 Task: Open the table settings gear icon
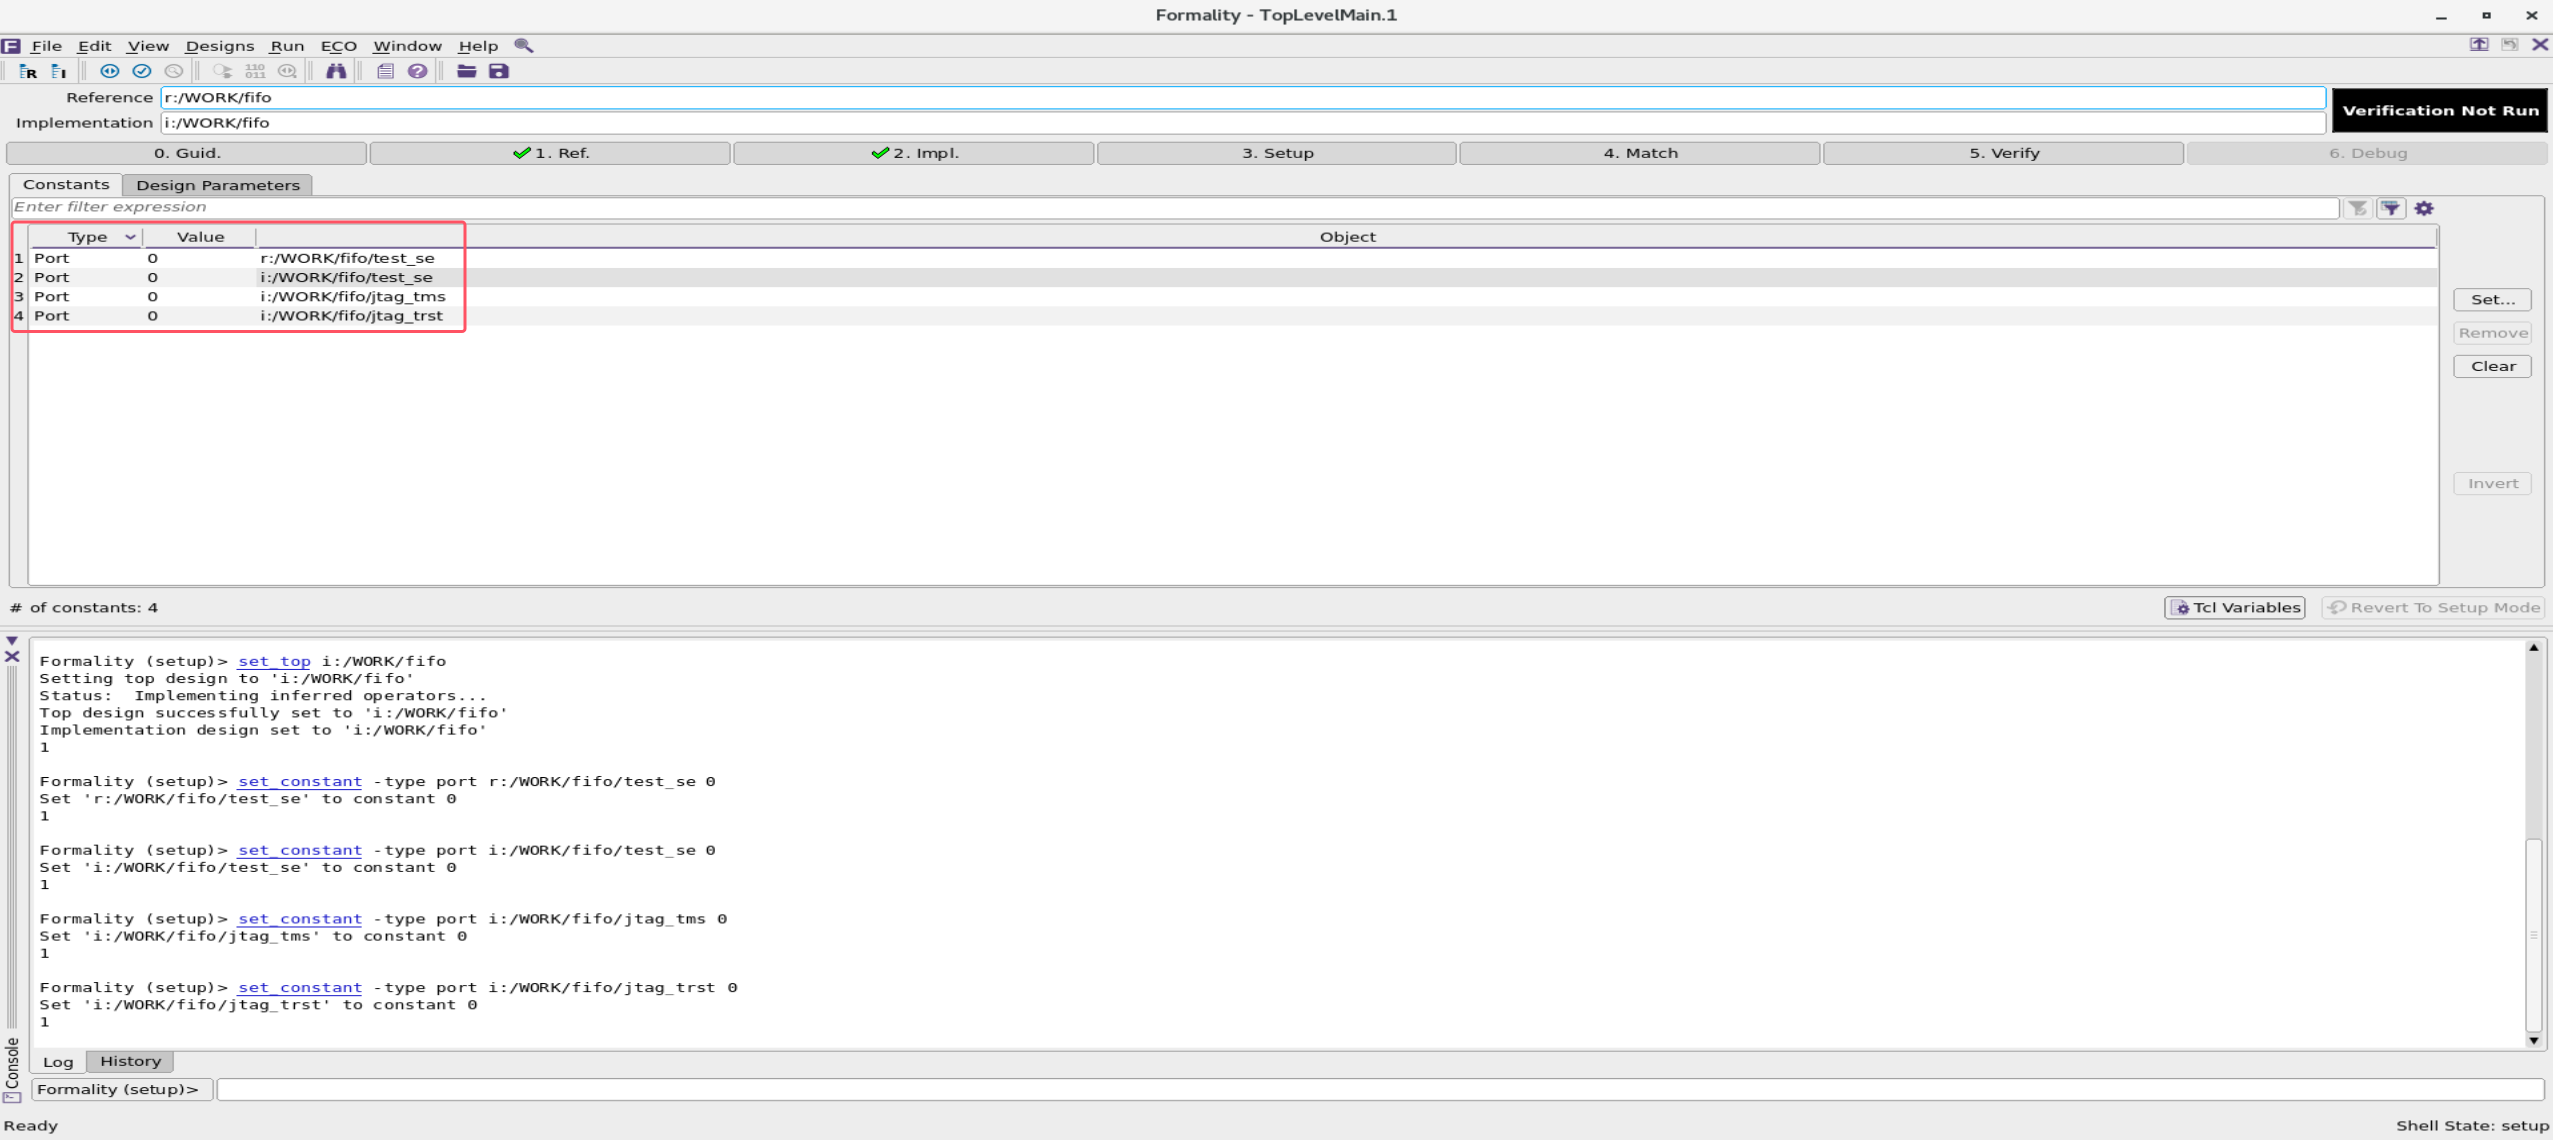point(2424,208)
